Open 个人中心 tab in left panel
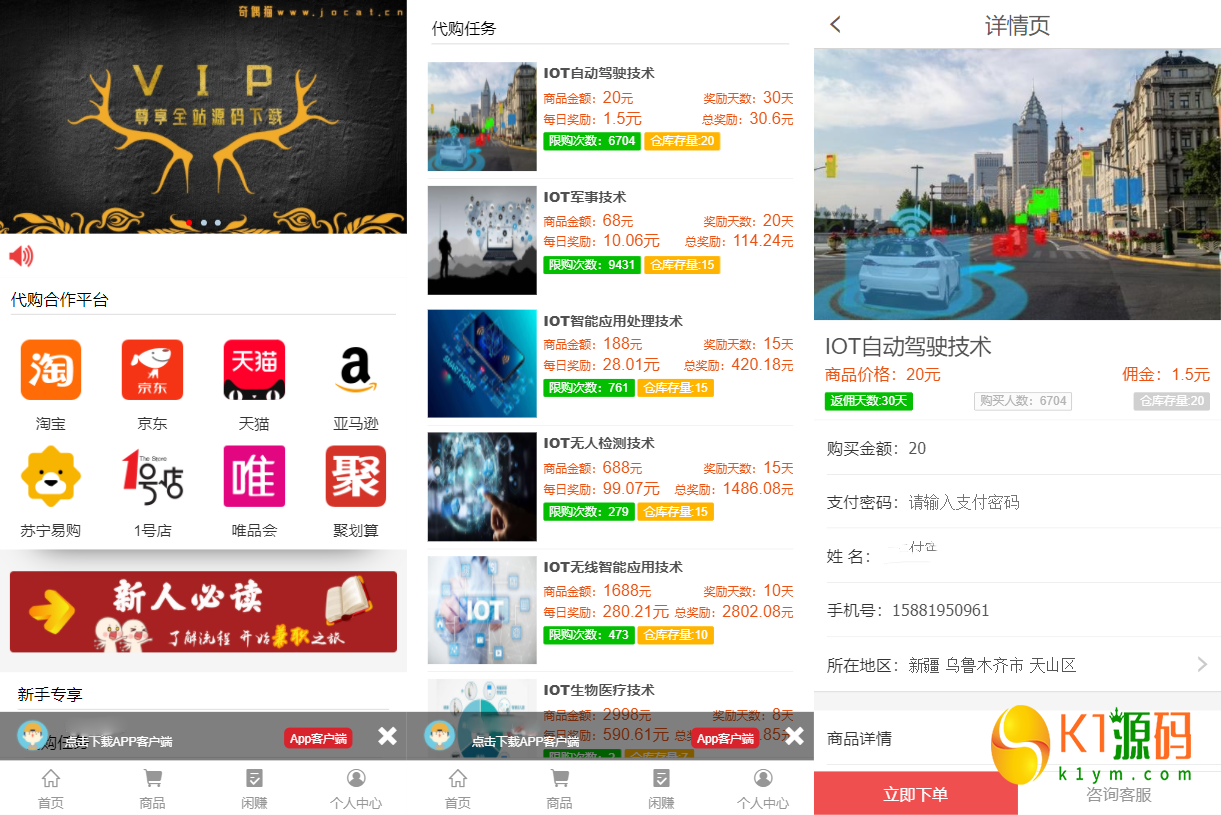 [356, 789]
